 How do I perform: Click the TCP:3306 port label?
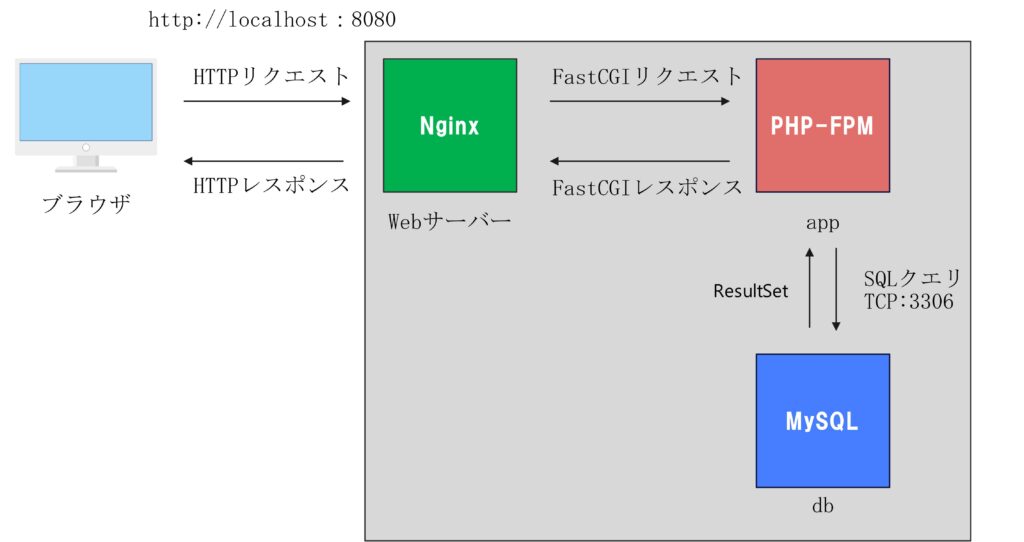908,302
